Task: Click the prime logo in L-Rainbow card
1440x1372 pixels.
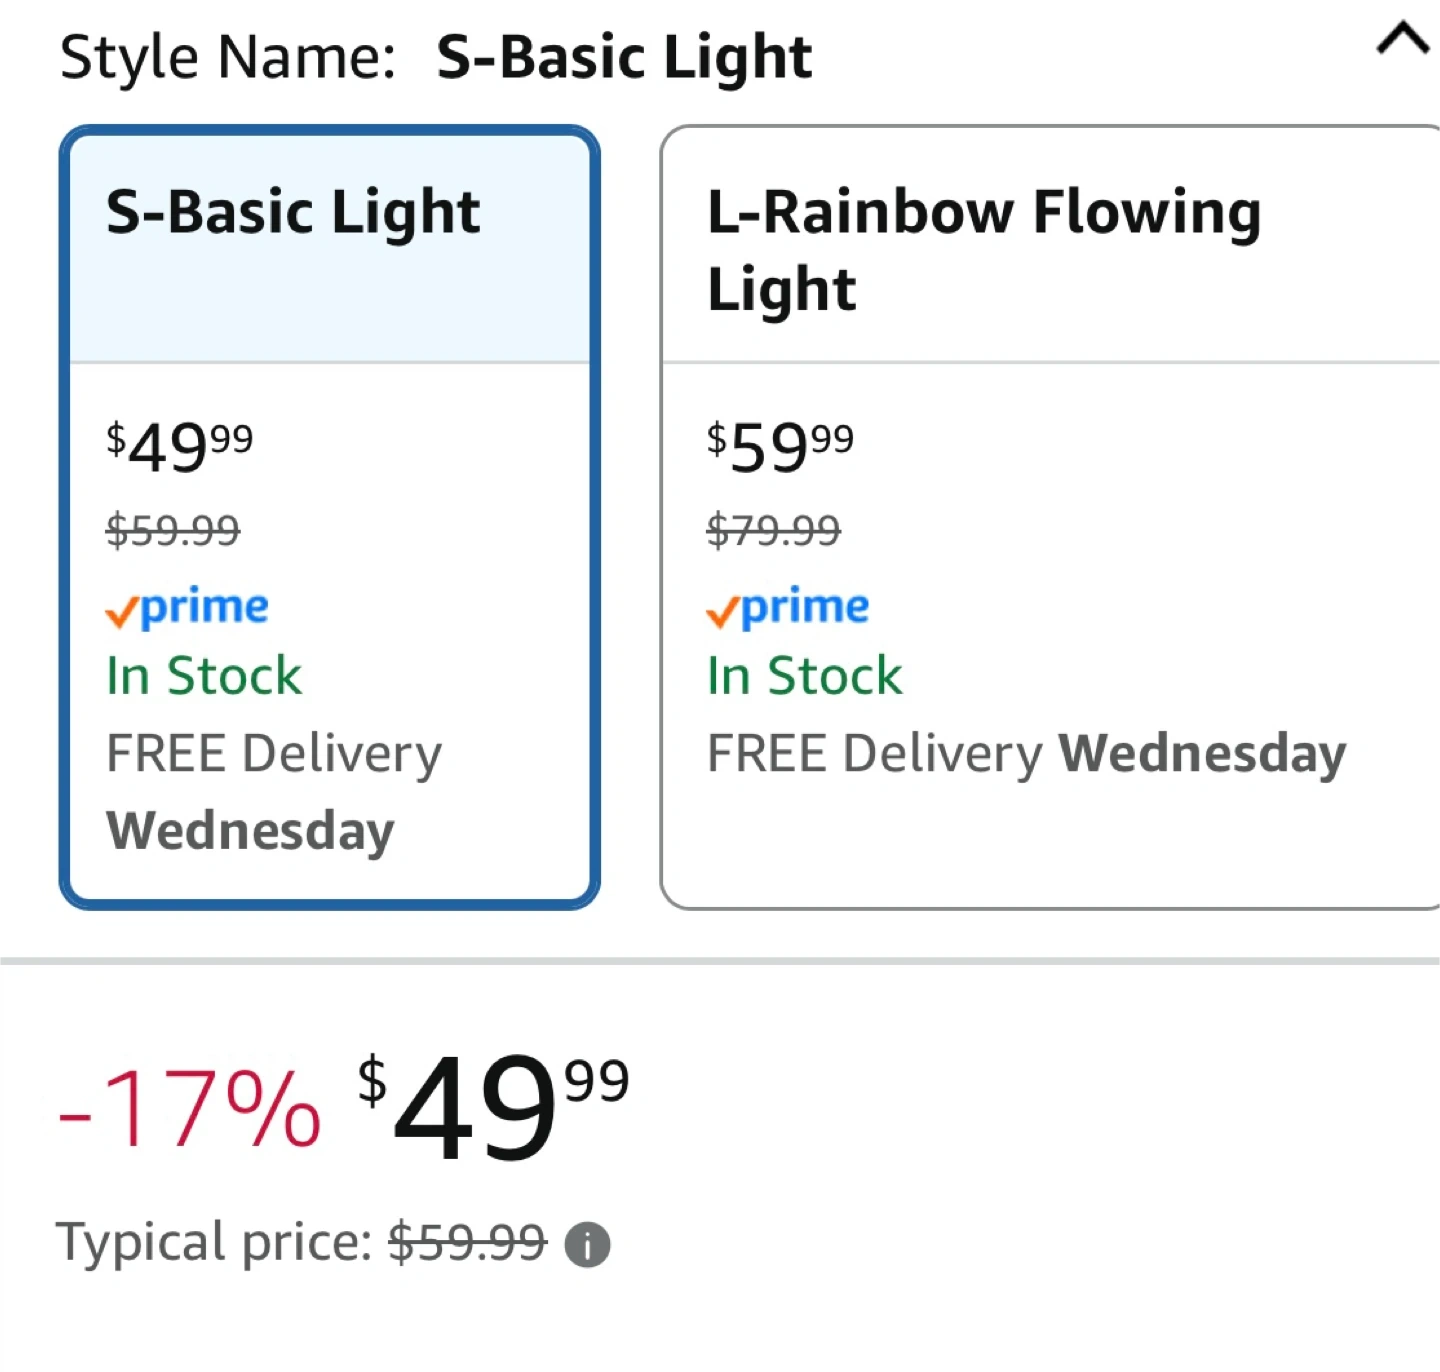Action: [787, 607]
